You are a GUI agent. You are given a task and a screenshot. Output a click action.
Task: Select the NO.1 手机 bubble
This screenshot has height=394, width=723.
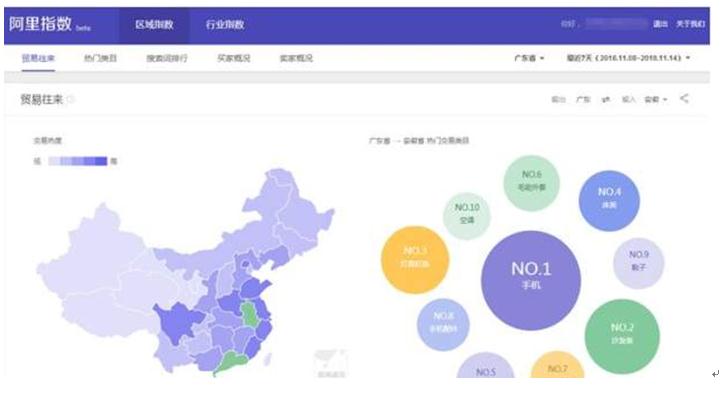pos(531,281)
